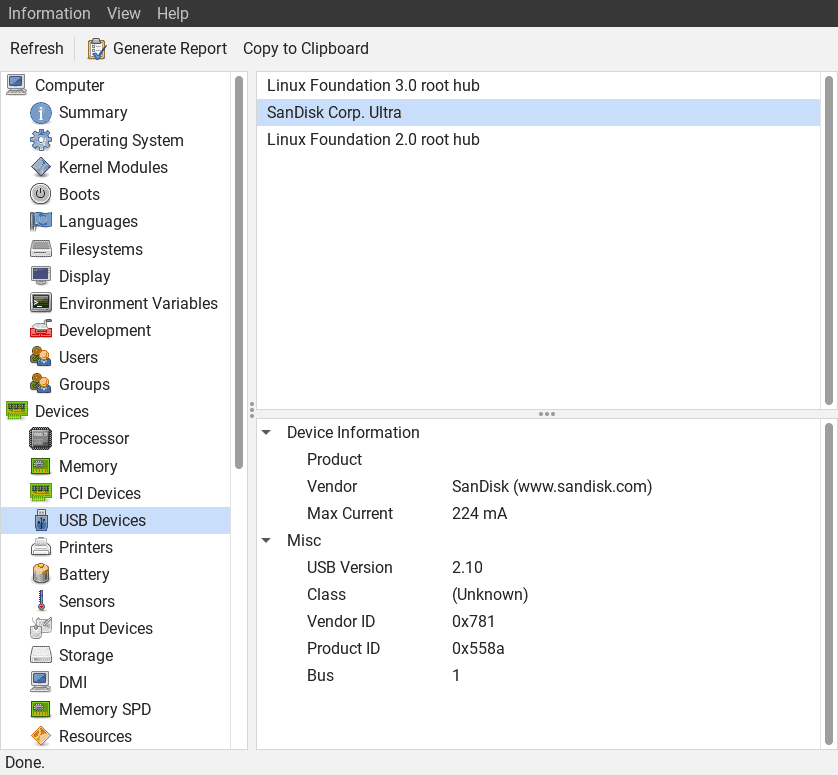Select the Processor chip icon

[x=41, y=438]
